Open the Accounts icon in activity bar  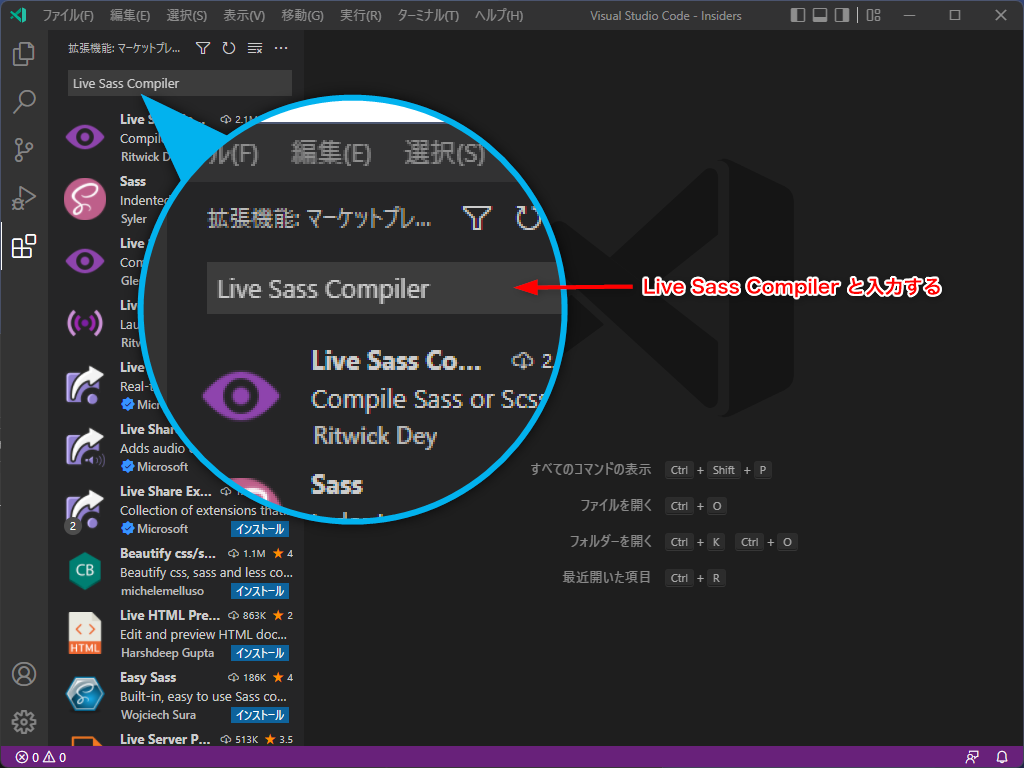(x=24, y=673)
